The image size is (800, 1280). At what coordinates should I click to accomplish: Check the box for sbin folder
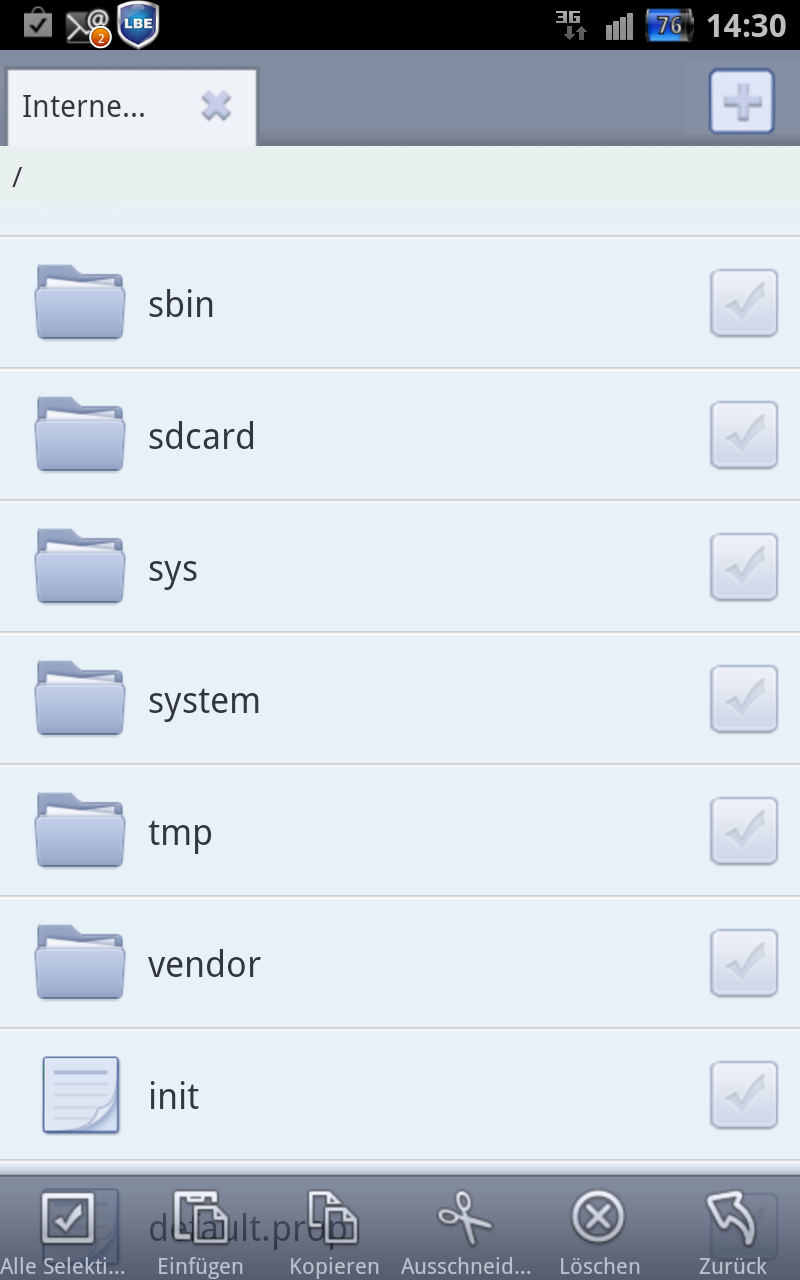click(x=744, y=303)
